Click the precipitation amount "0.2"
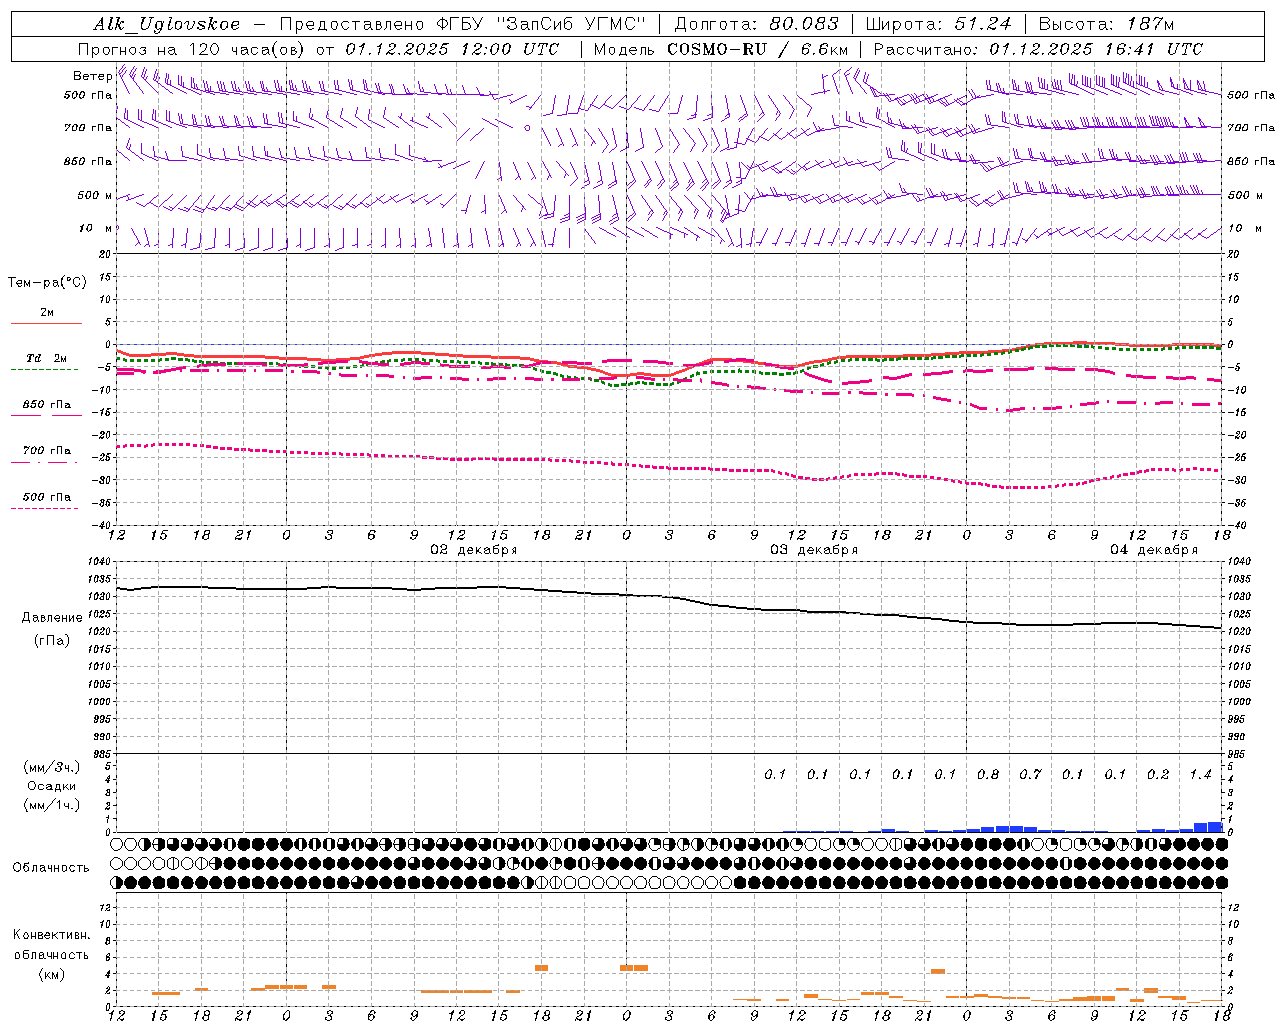 pos(1158,774)
